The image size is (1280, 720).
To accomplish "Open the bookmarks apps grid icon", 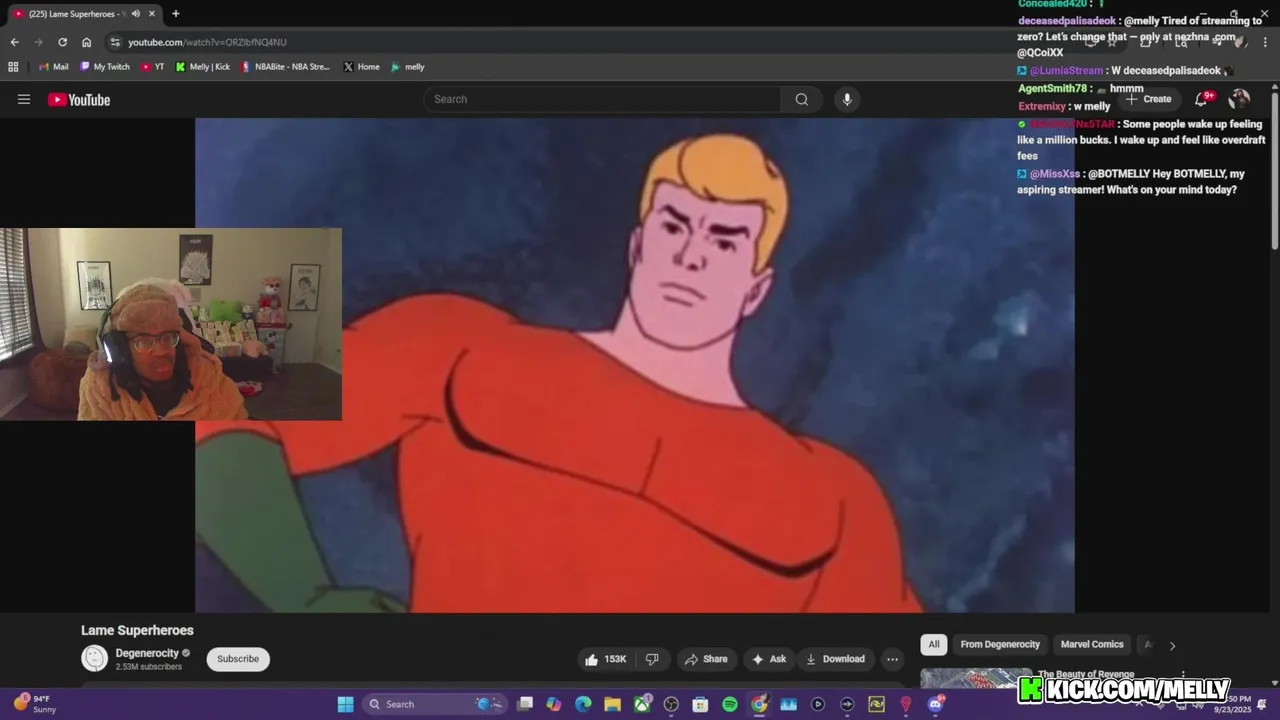I will 13,67.
